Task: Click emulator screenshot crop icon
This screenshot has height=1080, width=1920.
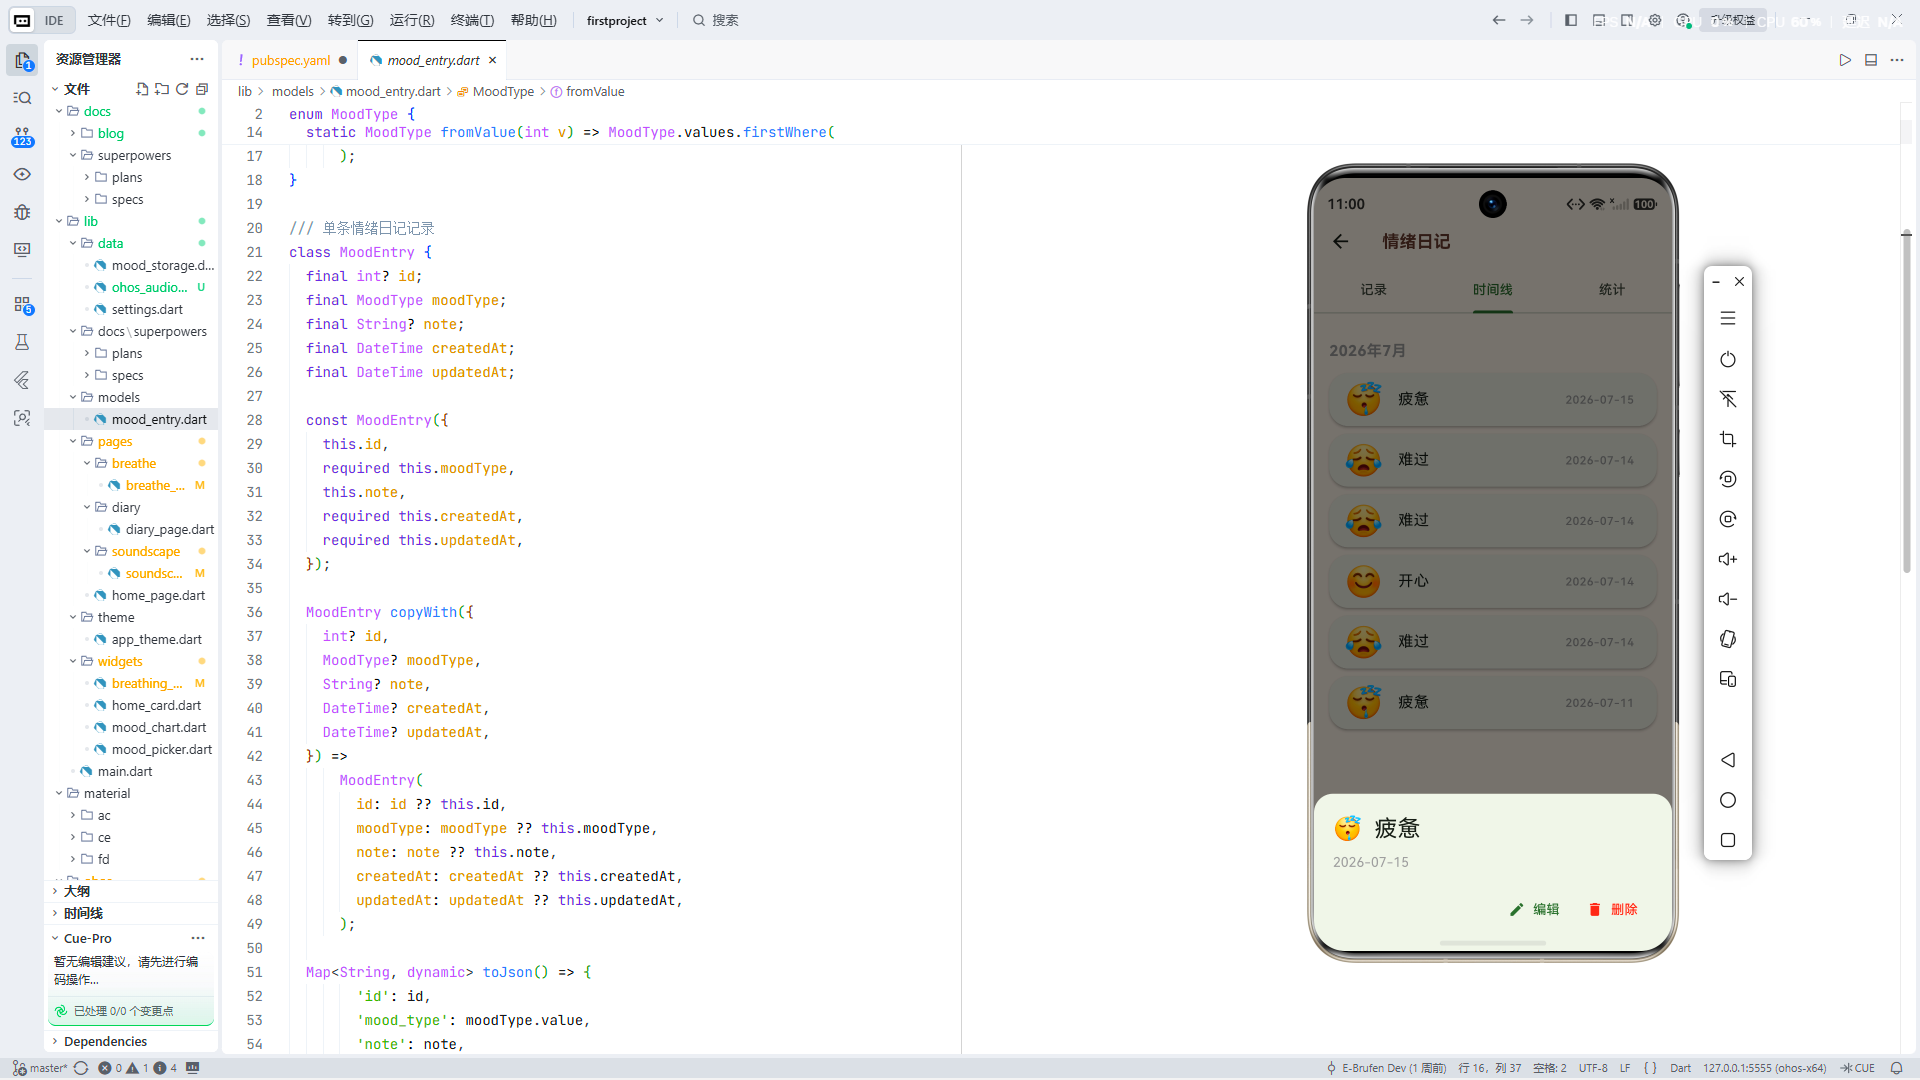Action: tap(1728, 439)
